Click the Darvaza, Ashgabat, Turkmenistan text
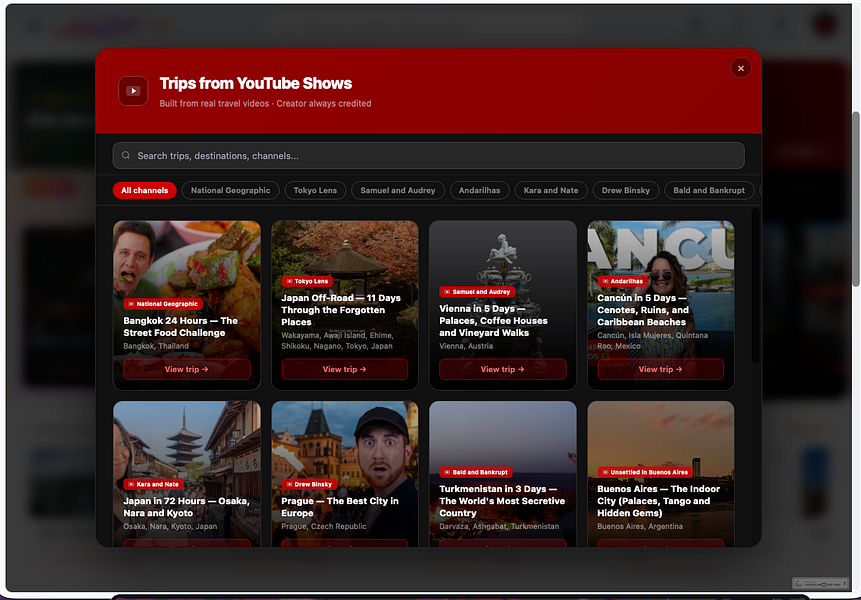The width and height of the screenshot is (861, 600). [499, 526]
